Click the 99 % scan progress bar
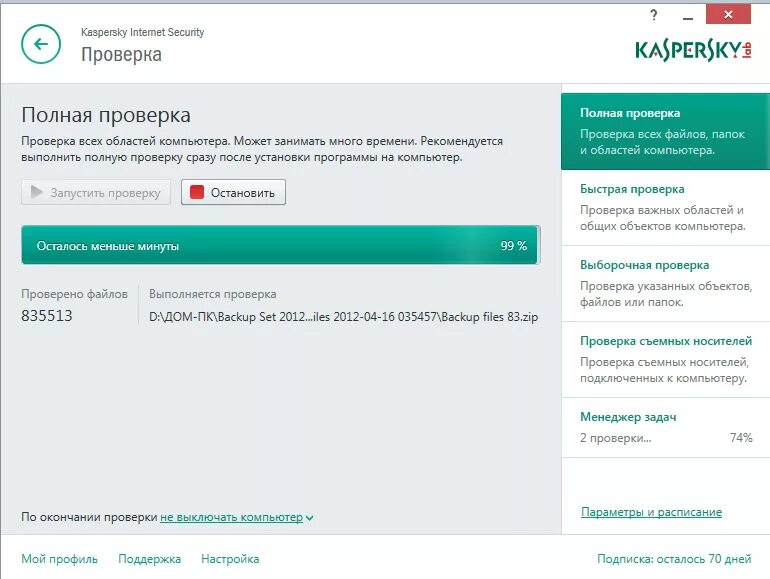 (281, 245)
